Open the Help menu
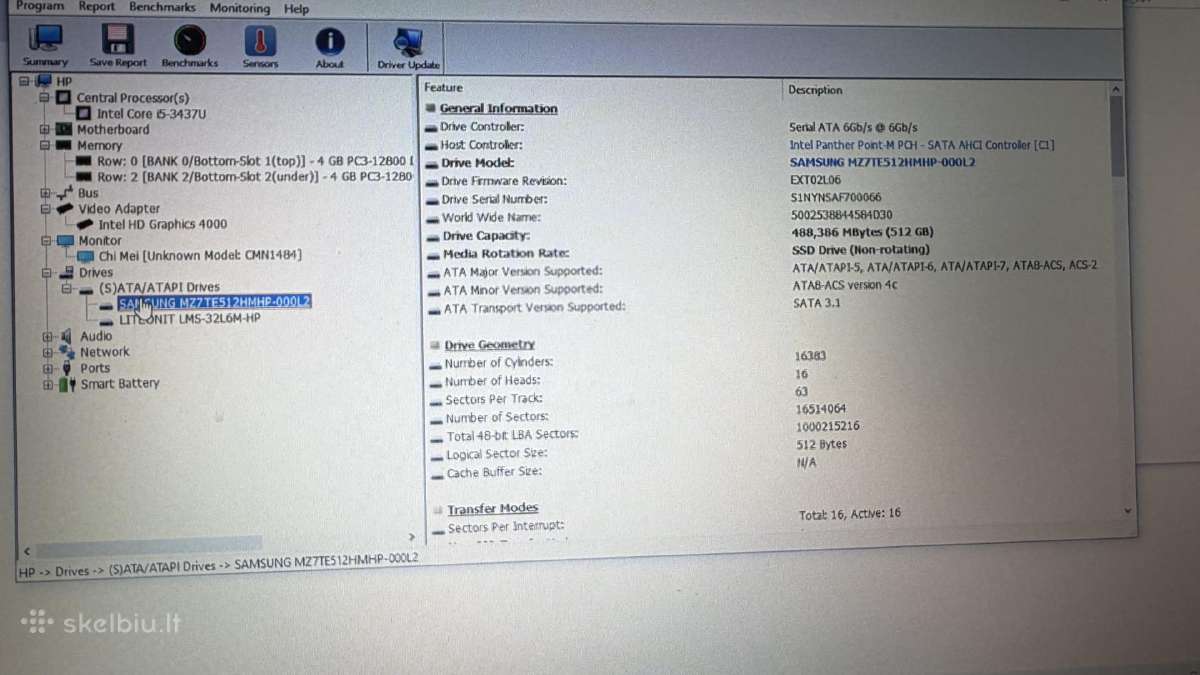 point(296,8)
